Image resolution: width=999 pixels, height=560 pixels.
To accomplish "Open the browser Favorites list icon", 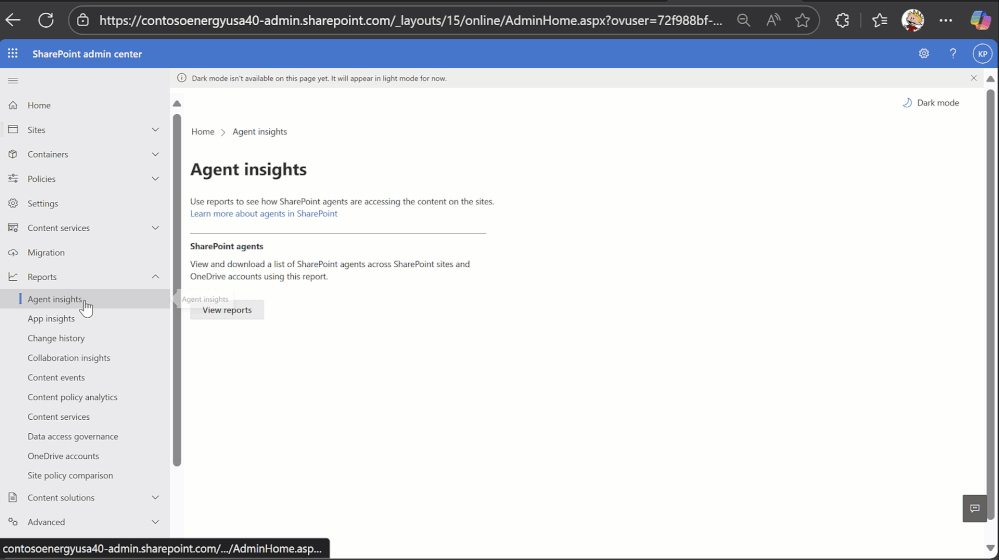I will [880, 20].
